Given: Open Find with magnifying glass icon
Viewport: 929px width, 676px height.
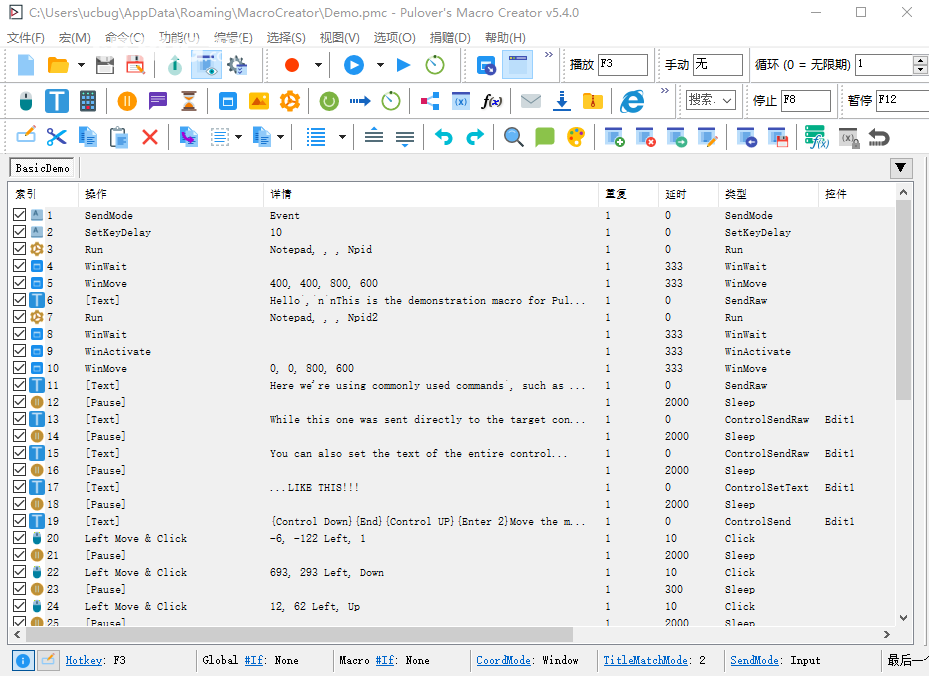Looking at the screenshot, I should (x=514, y=137).
